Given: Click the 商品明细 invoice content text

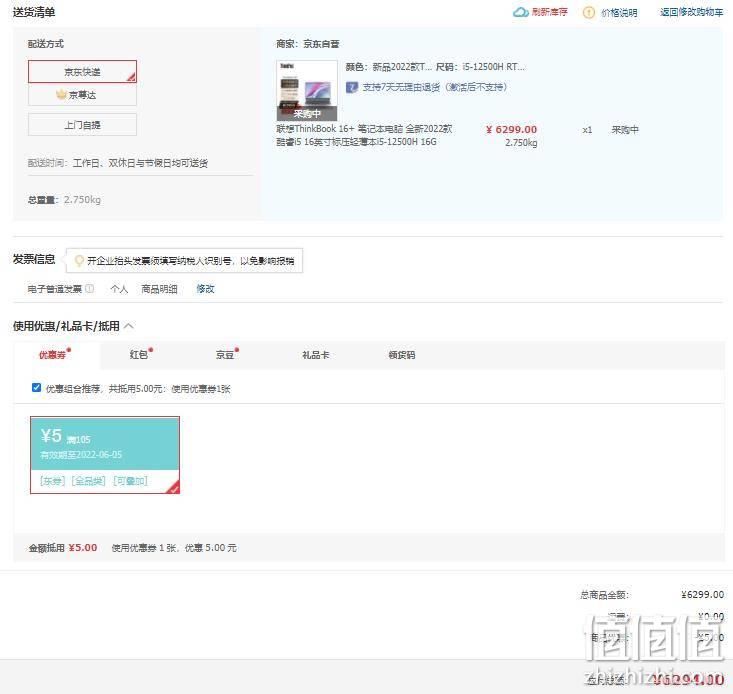Looking at the screenshot, I should pos(159,289).
